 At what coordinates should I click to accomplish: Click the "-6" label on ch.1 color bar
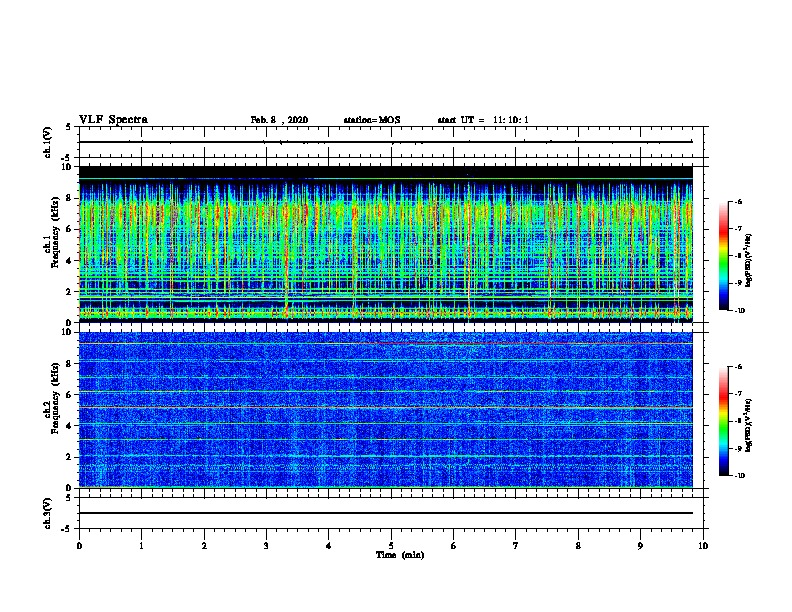tap(738, 201)
